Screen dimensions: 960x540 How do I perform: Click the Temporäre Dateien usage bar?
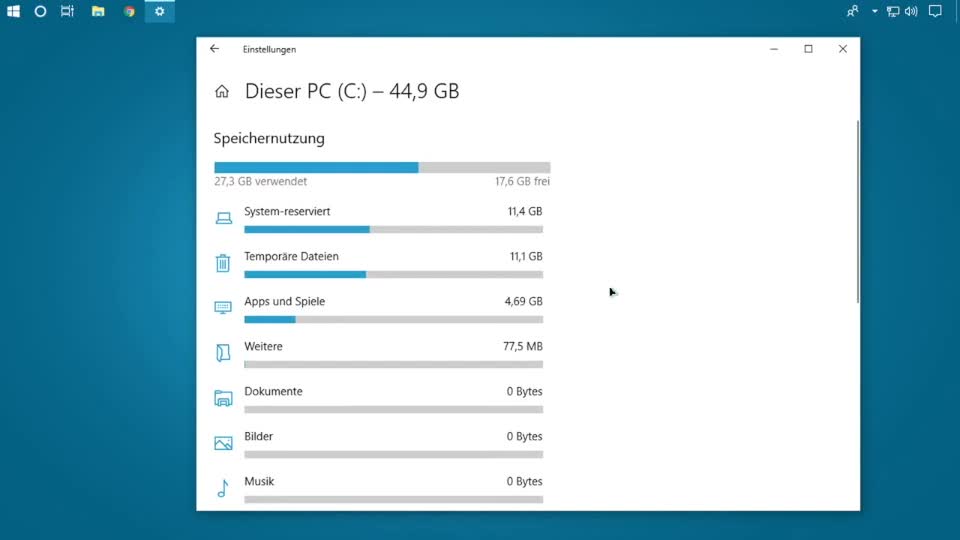tap(394, 274)
